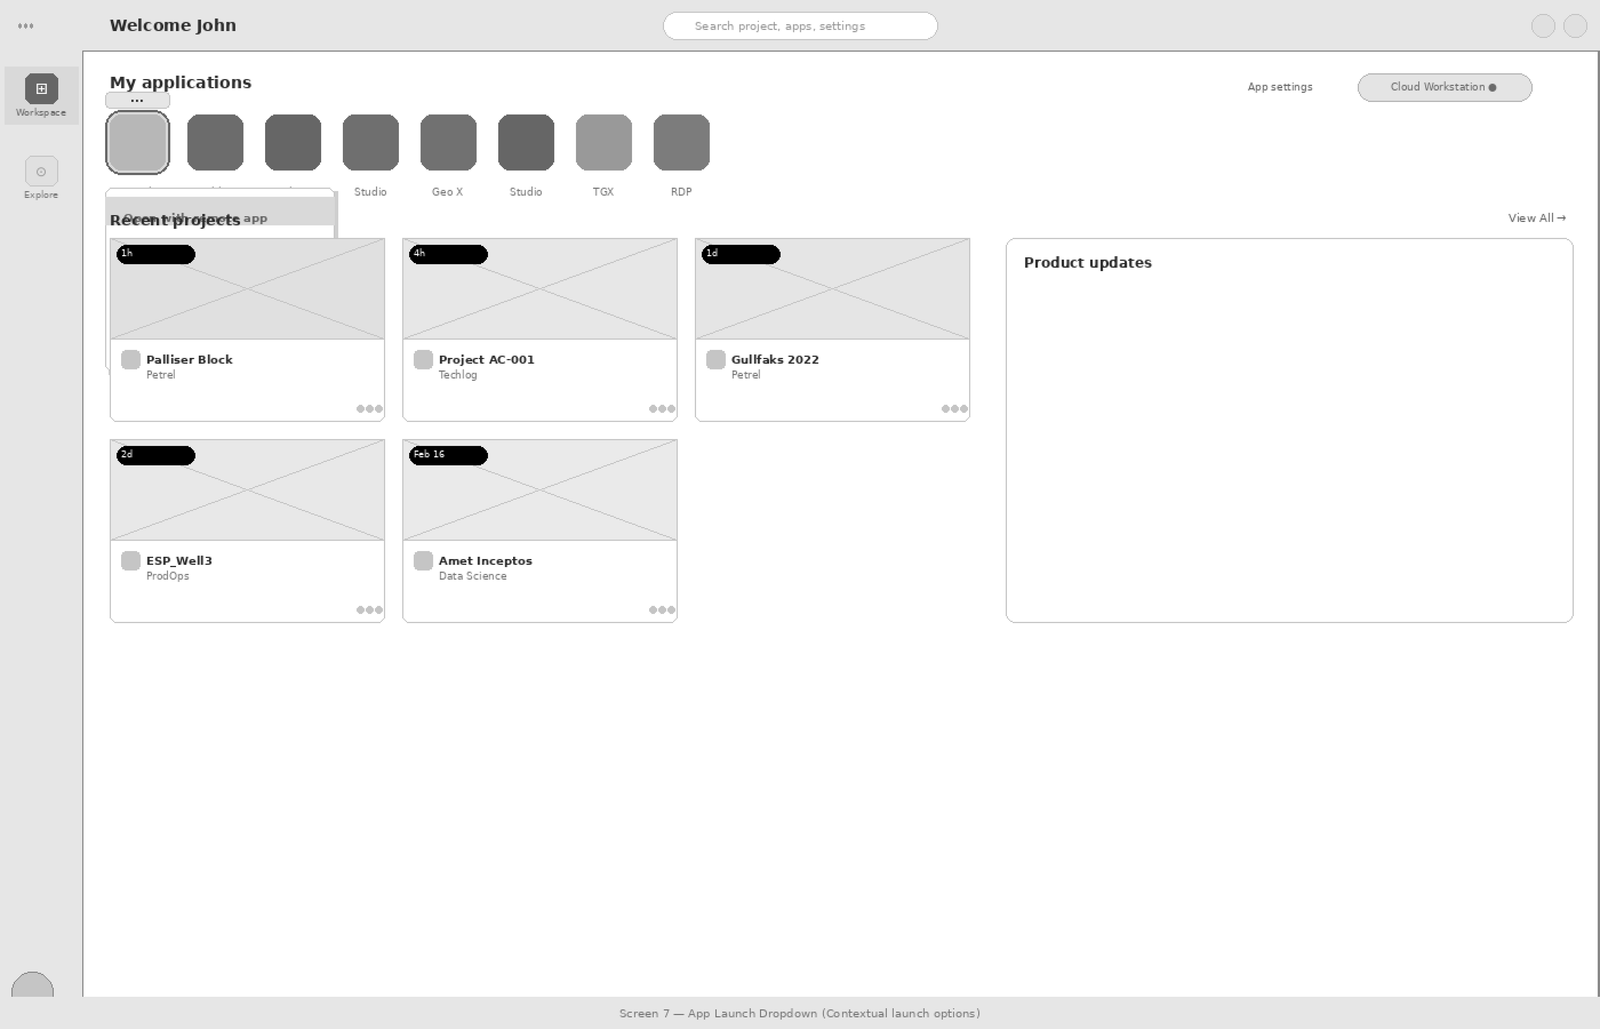1600x1029 pixels.
Task: Click the highlighted first application icon
Action: pos(137,142)
